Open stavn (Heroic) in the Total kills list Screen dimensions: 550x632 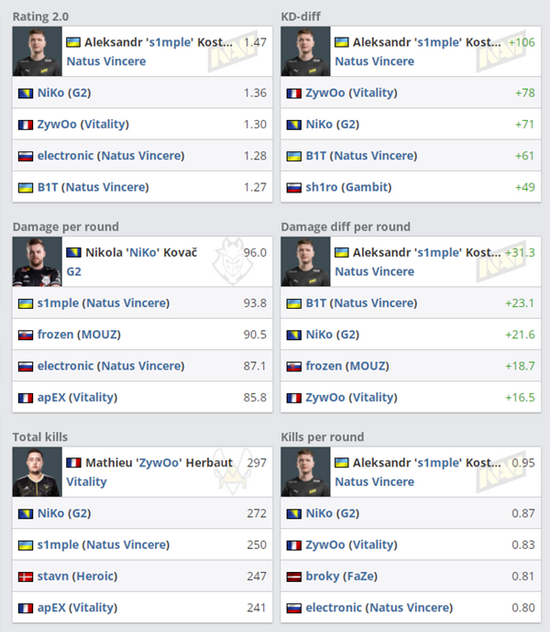(77, 576)
